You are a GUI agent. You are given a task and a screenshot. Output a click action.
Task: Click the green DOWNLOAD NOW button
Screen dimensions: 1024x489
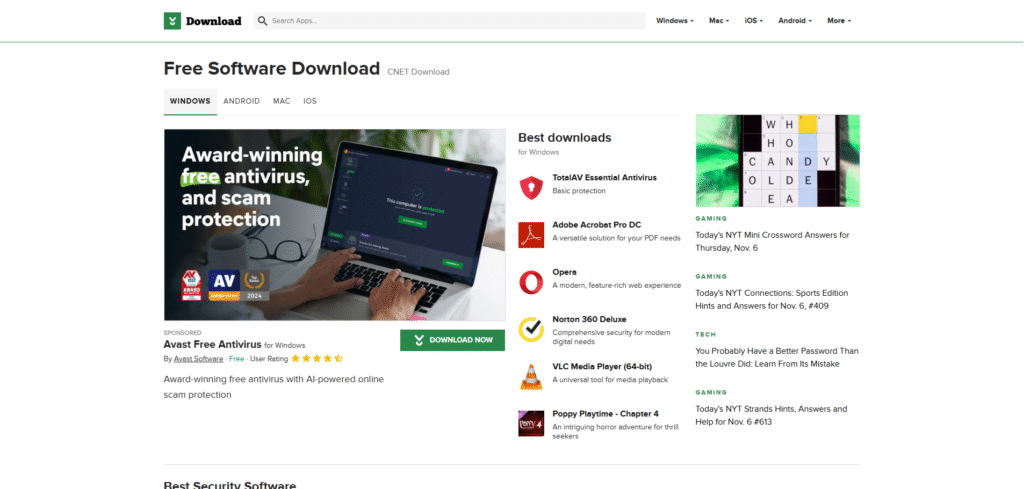tap(453, 340)
